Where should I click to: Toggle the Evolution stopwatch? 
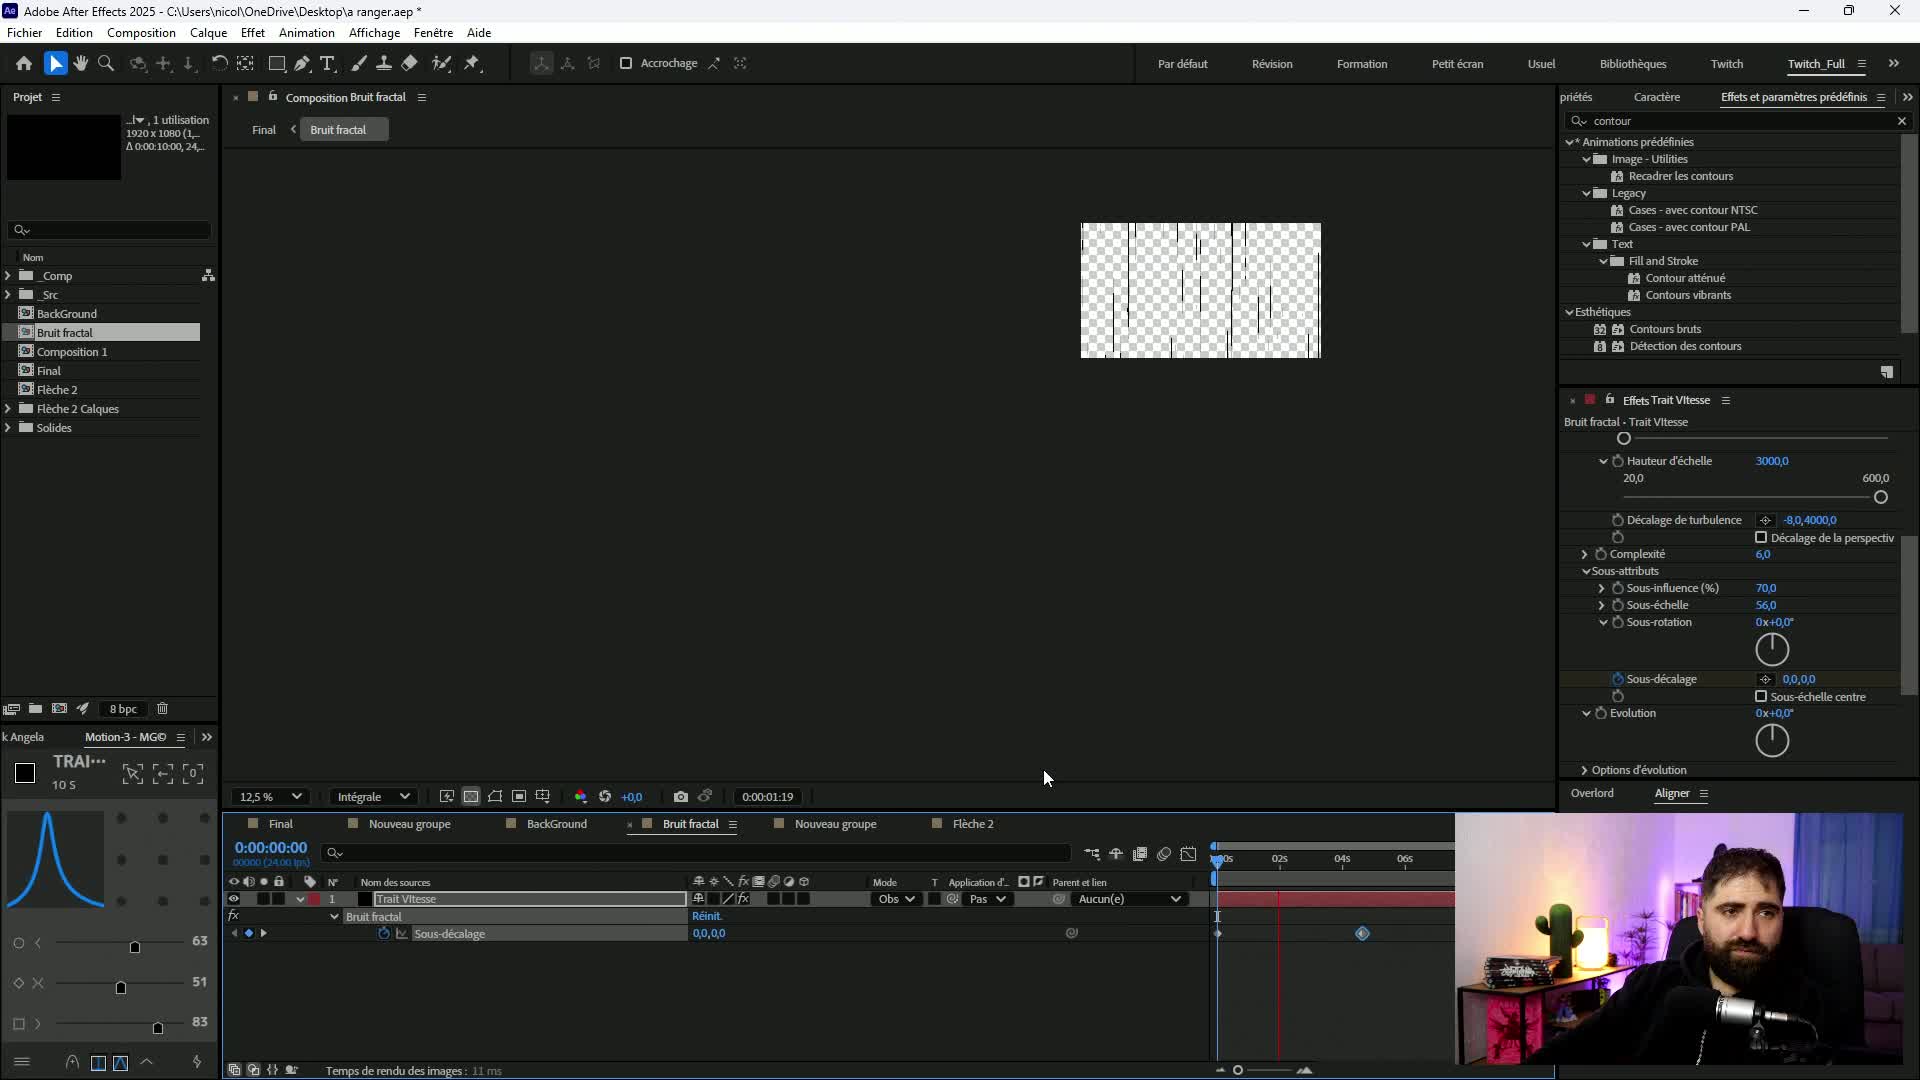click(x=1601, y=713)
